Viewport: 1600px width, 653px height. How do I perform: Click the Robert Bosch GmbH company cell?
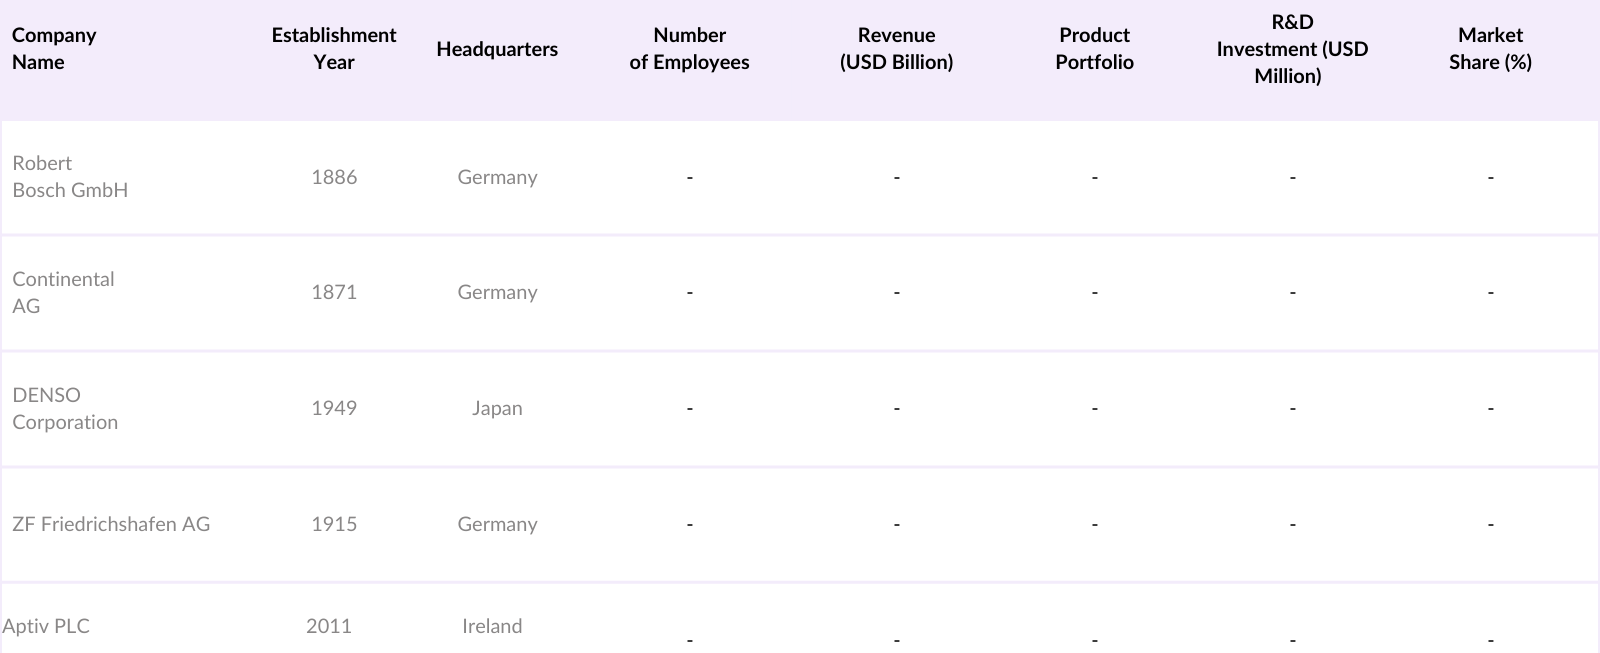tap(70, 176)
